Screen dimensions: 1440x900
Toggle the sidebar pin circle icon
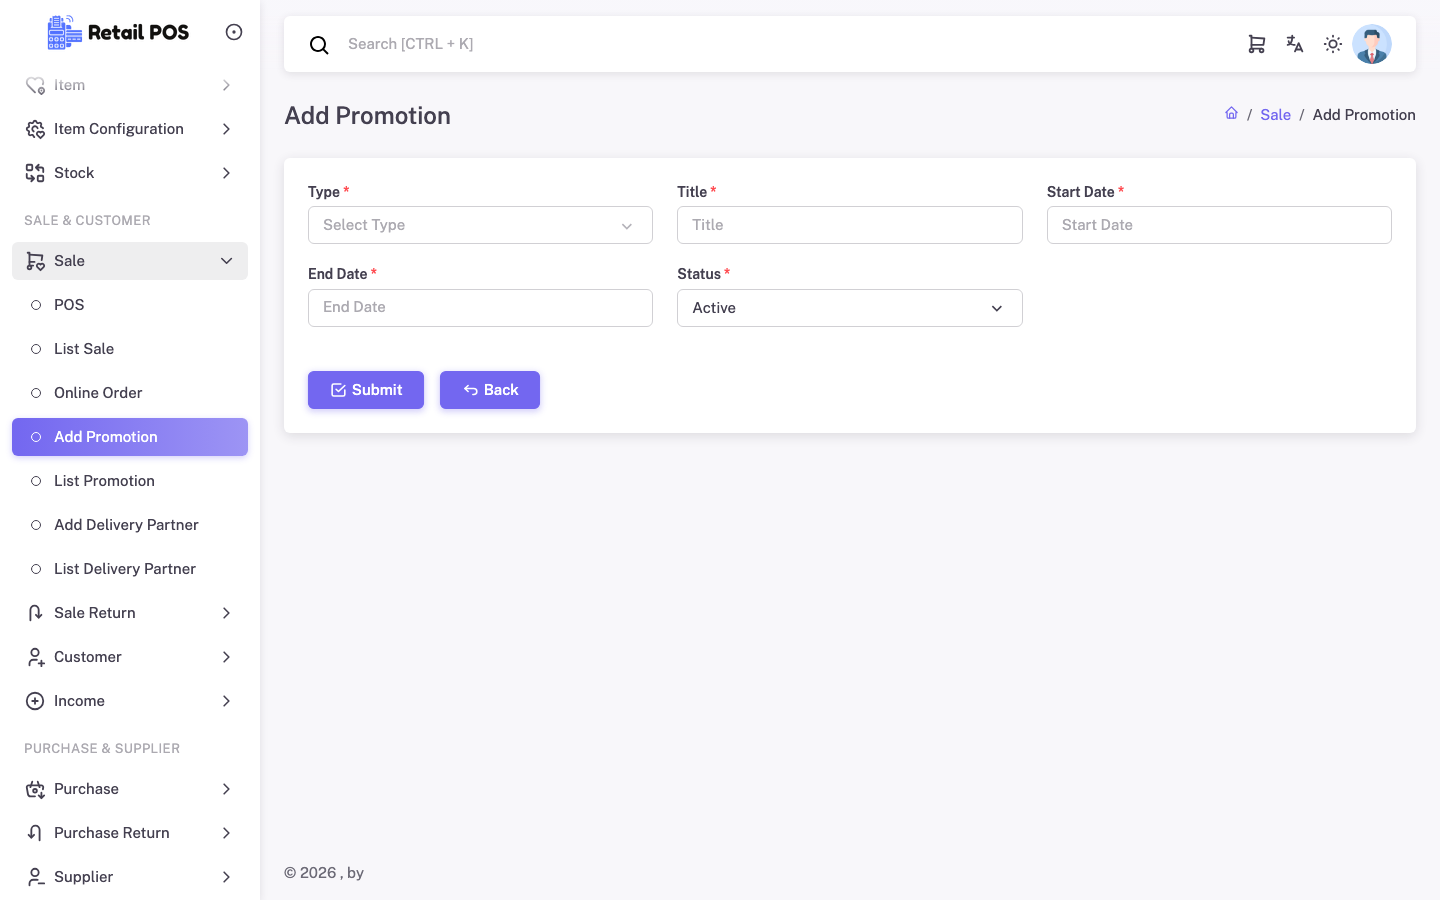(x=234, y=32)
